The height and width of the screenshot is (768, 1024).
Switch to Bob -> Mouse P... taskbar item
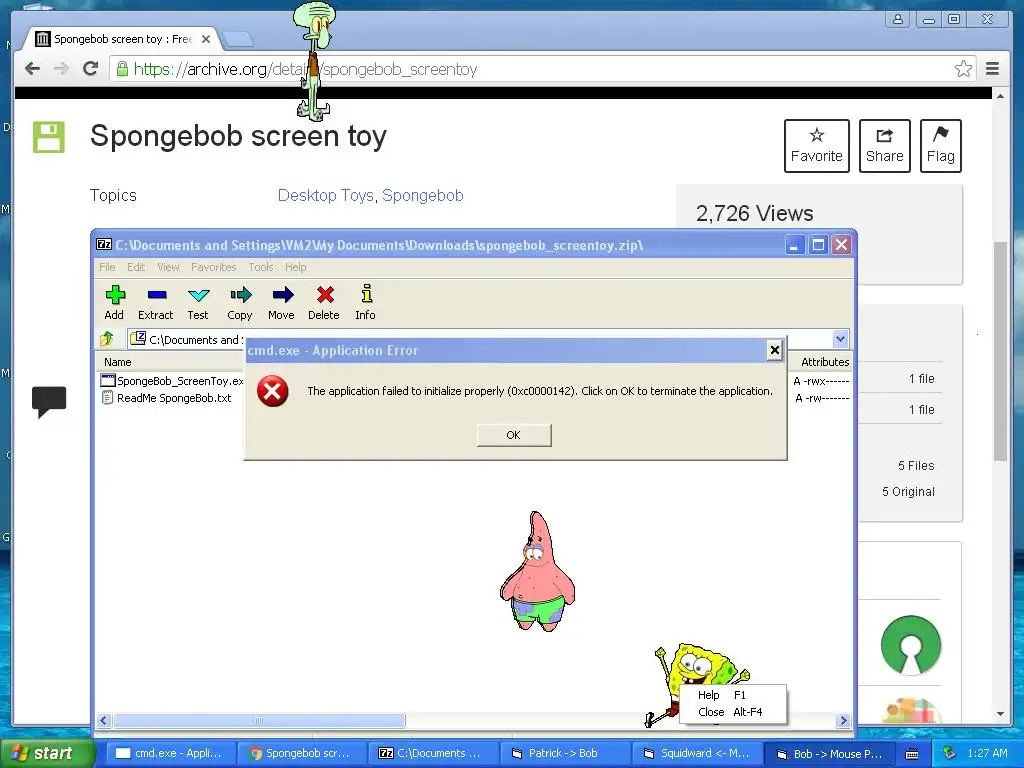coord(830,754)
